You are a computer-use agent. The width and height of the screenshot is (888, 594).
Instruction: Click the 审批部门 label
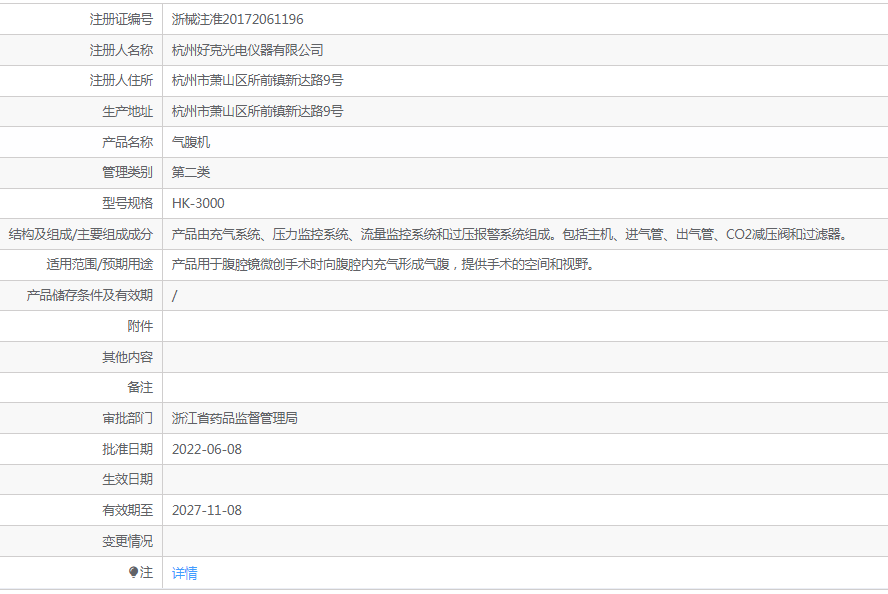127,418
